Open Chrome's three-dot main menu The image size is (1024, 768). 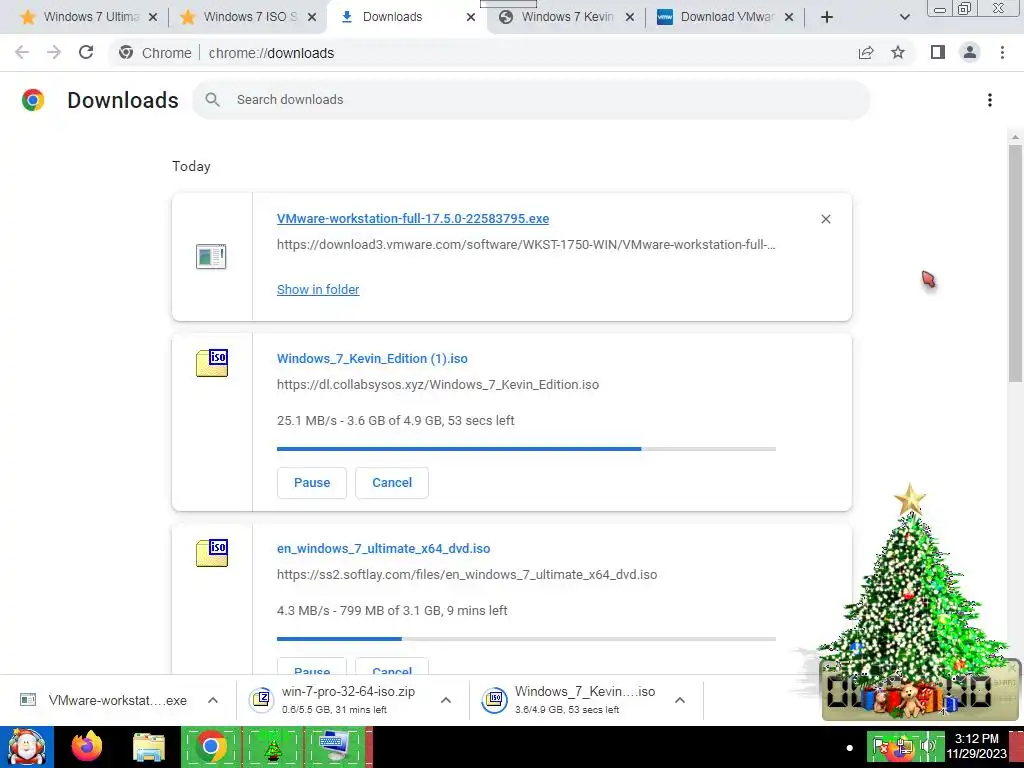point(1002,52)
